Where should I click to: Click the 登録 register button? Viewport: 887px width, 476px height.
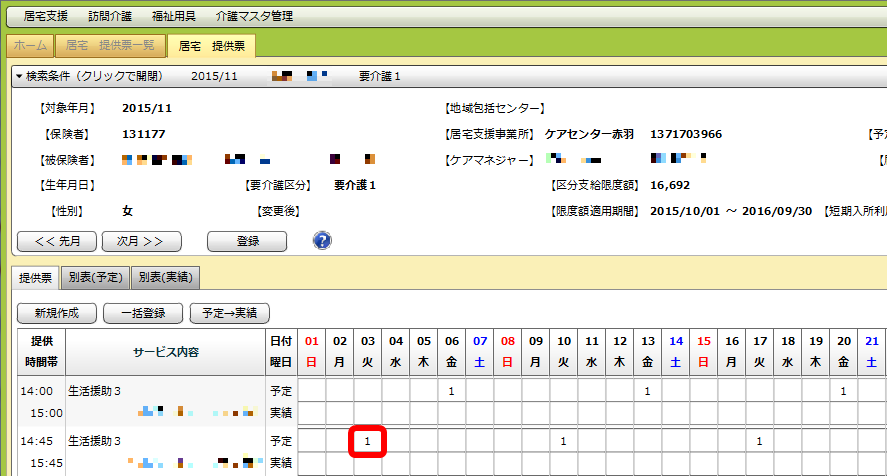[247, 241]
